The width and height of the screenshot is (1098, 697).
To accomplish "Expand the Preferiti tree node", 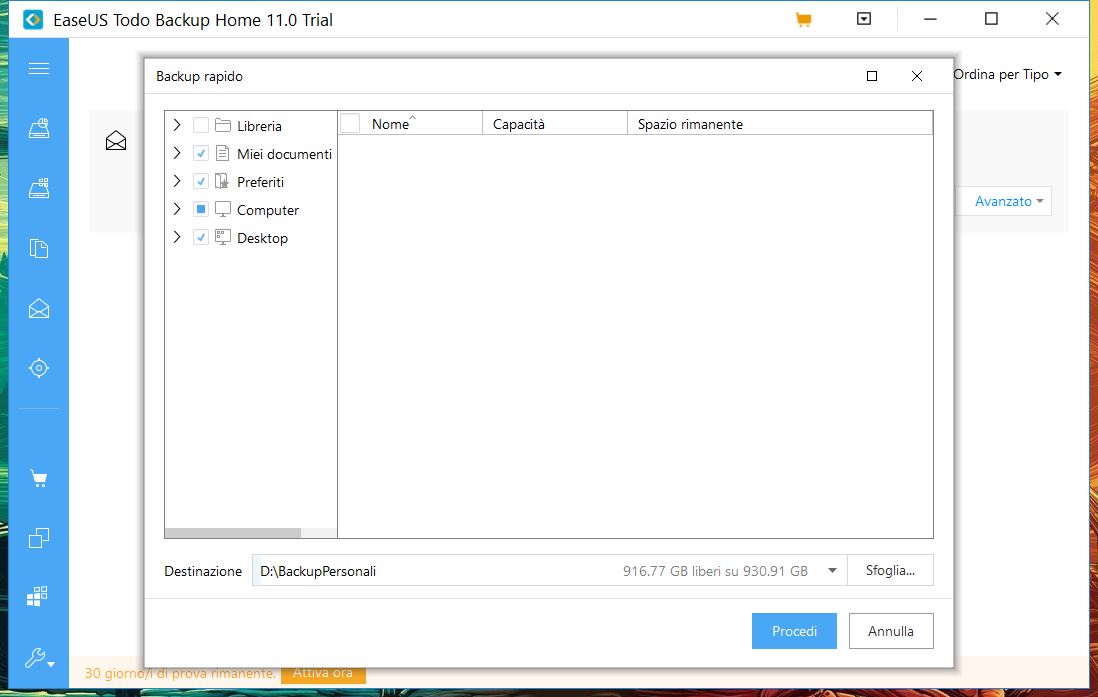I will click(x=177, y=181).
